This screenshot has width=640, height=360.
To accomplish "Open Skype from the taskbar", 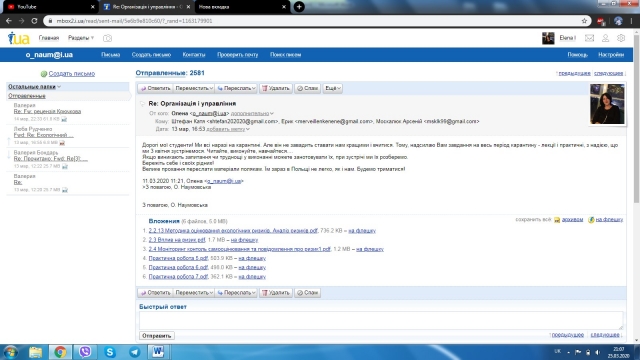I will (x=109, y=352).
